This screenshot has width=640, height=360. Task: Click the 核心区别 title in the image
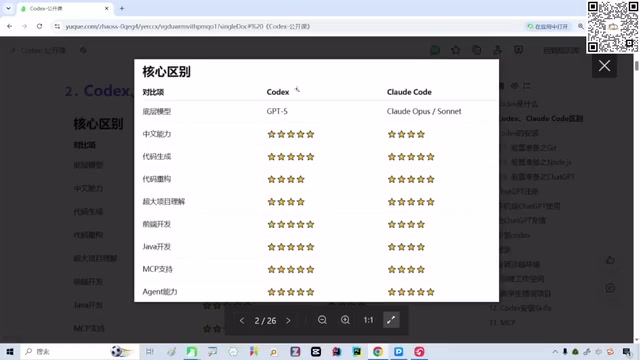(x=166, y=72)
